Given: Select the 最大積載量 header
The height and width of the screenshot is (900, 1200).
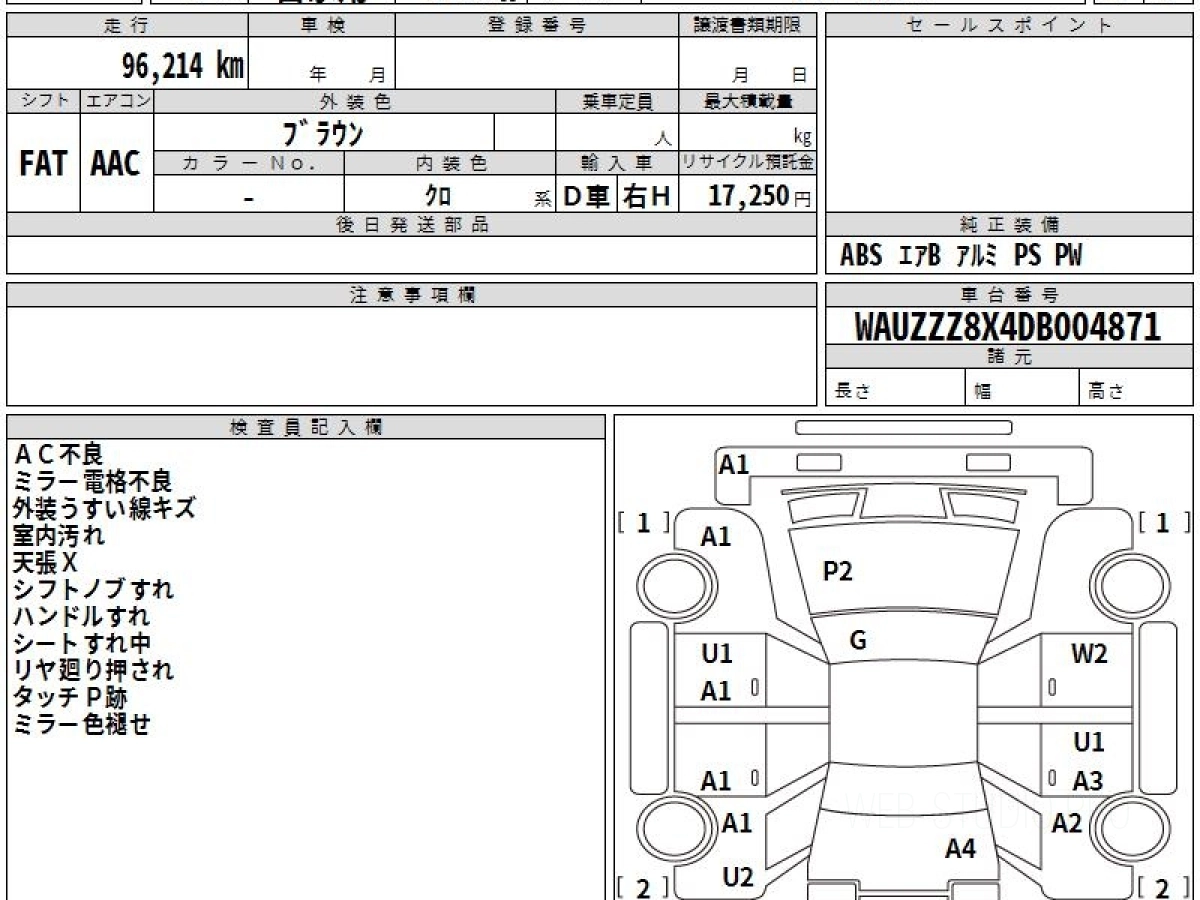Looking at the screenshot, I should tap(748, 102).
